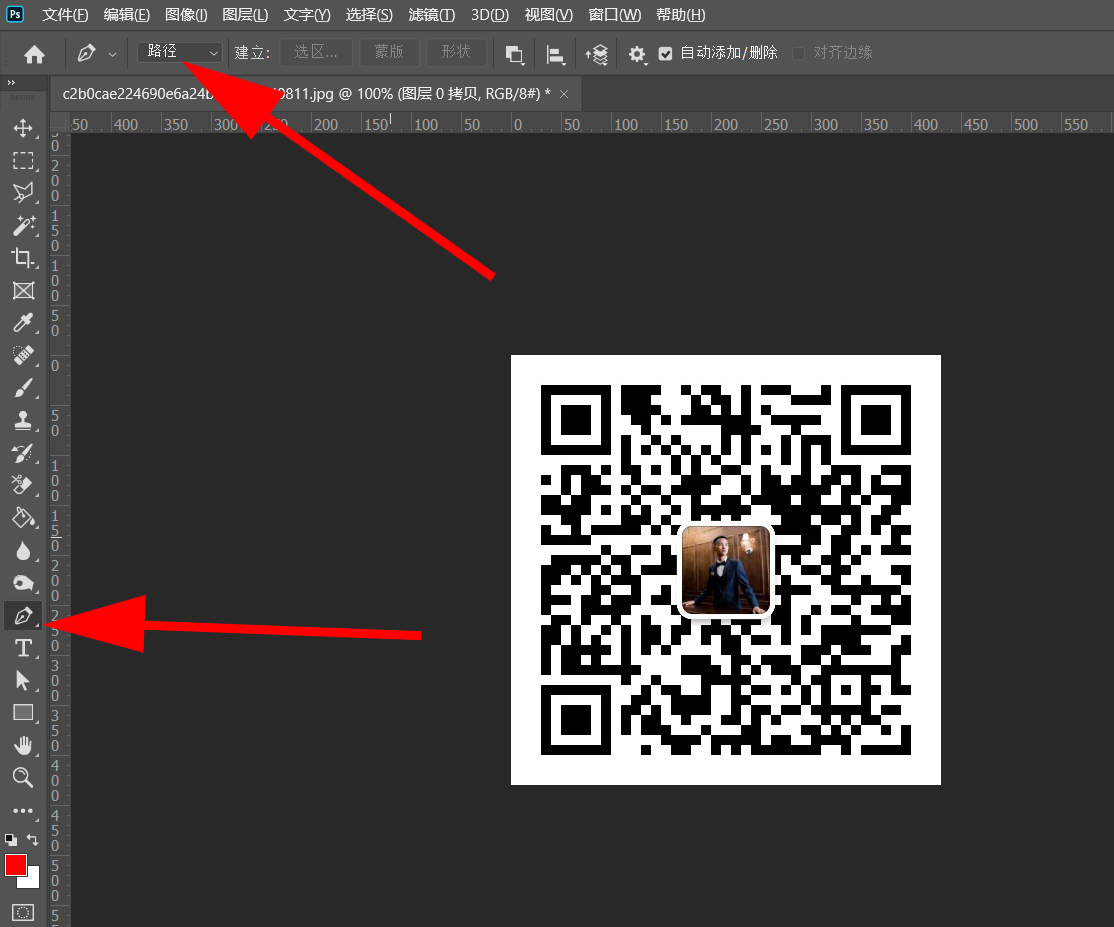Close the open document tab

coord(564,94)
